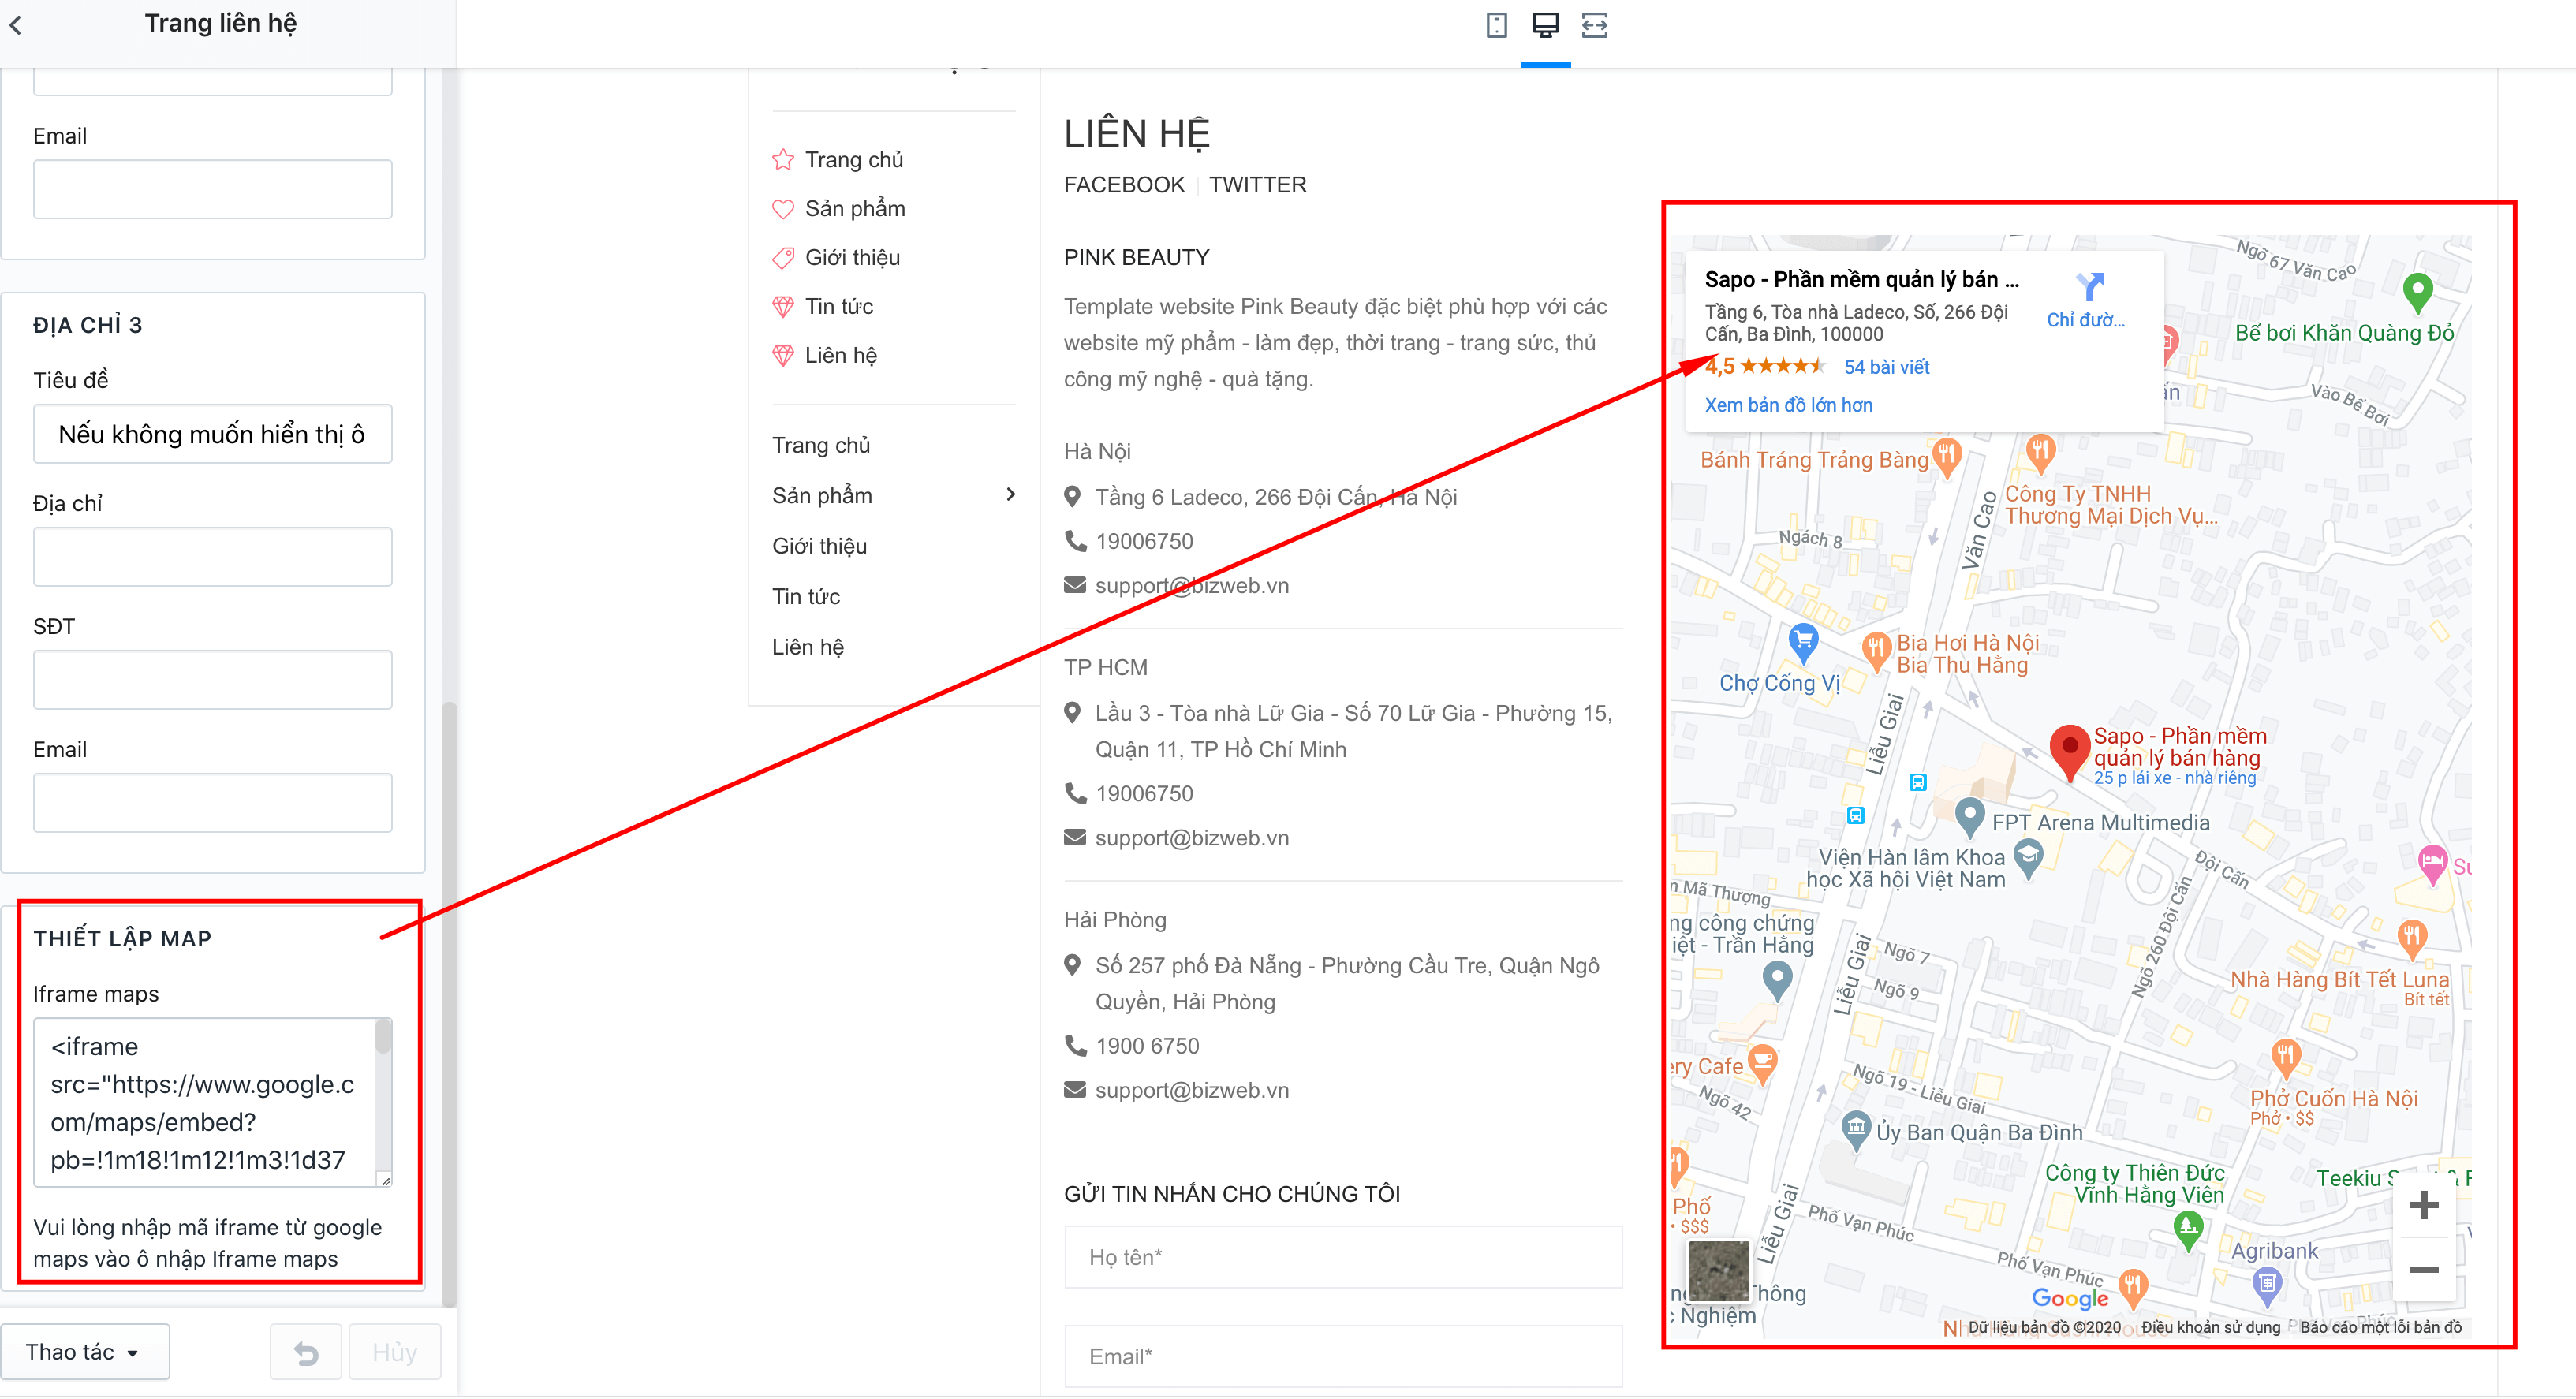This screenshot has width=2576, height=1399.
Task: Click the red Sapo map pin
Action: (2069, 753)
